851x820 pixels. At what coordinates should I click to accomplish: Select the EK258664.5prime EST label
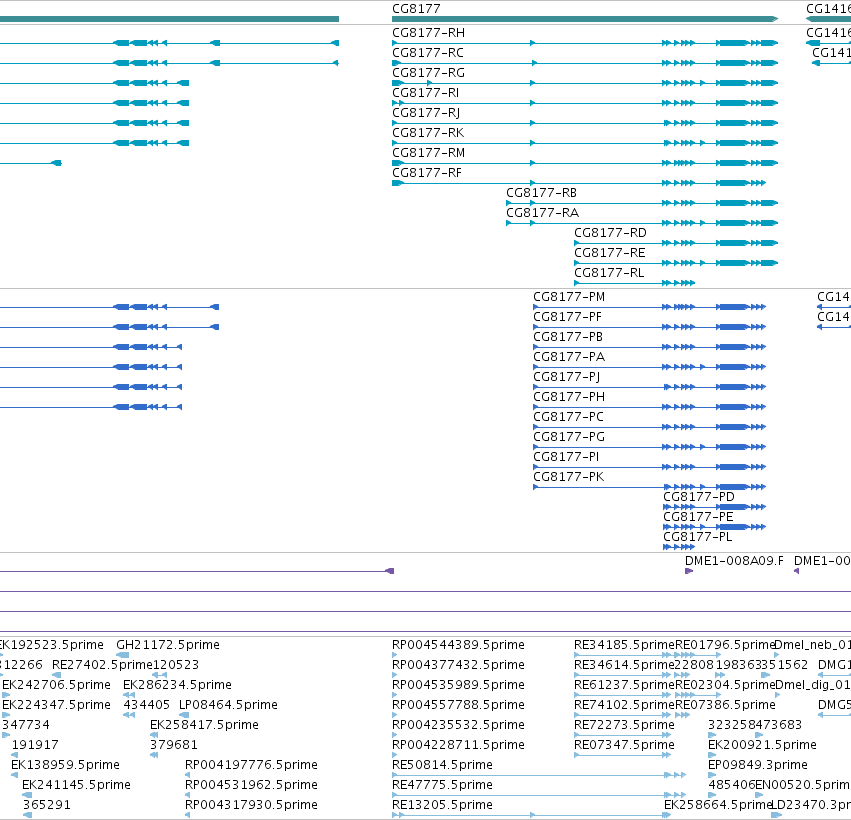point(717,805)
